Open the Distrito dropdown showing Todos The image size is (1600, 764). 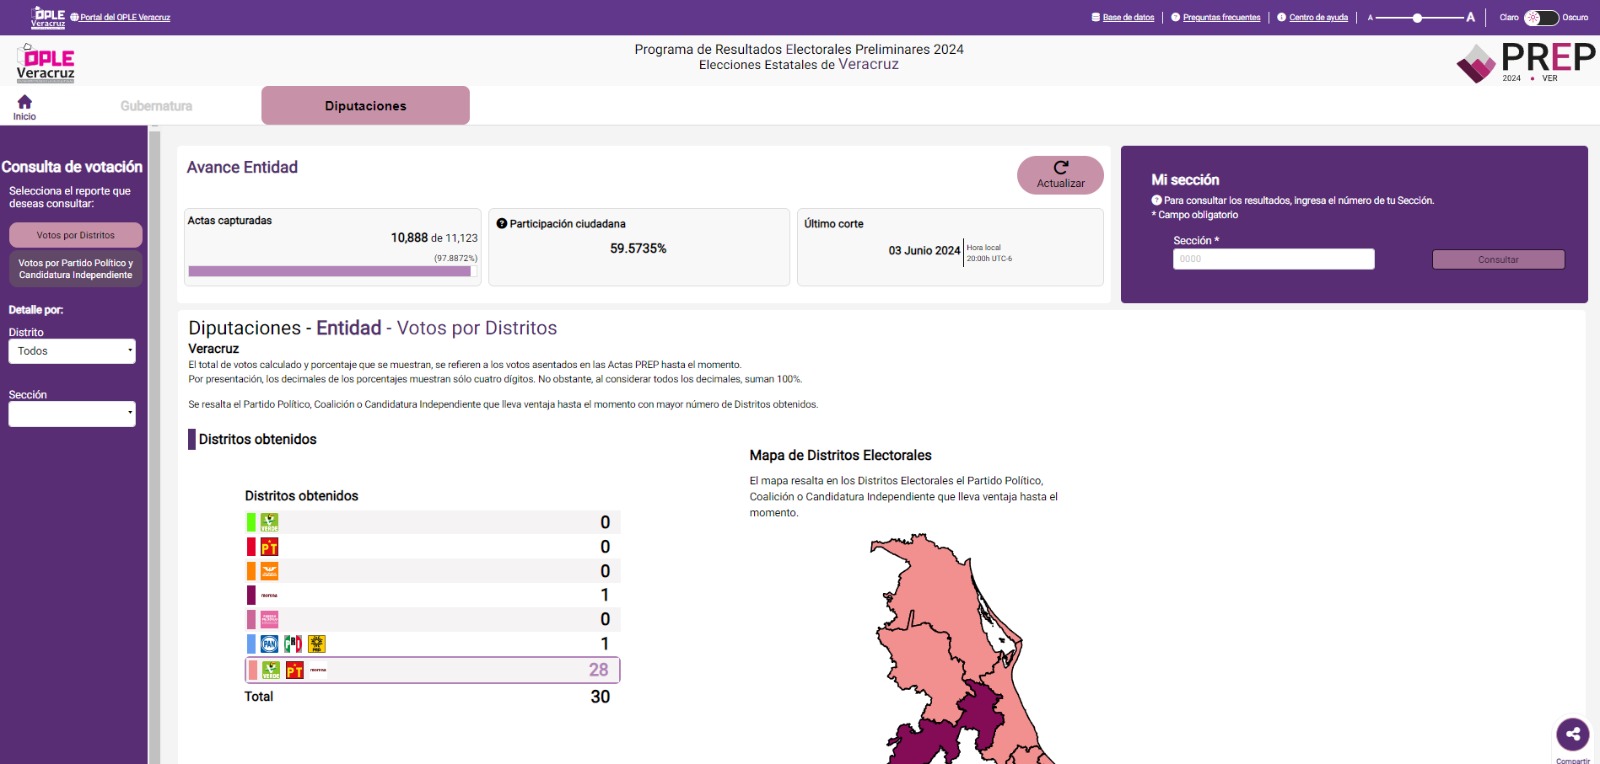click(72, 351)
